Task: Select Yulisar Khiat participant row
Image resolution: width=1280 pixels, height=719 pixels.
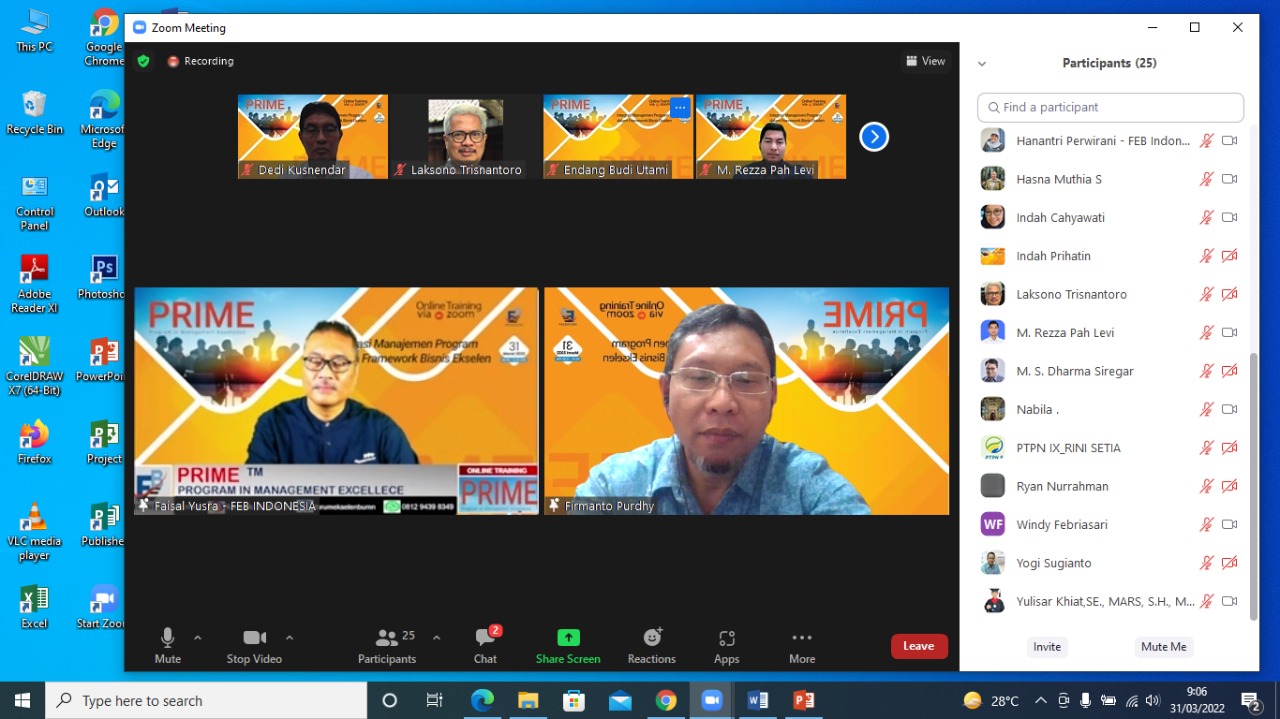Action: pyautogui.click(x=1110, y=601)
